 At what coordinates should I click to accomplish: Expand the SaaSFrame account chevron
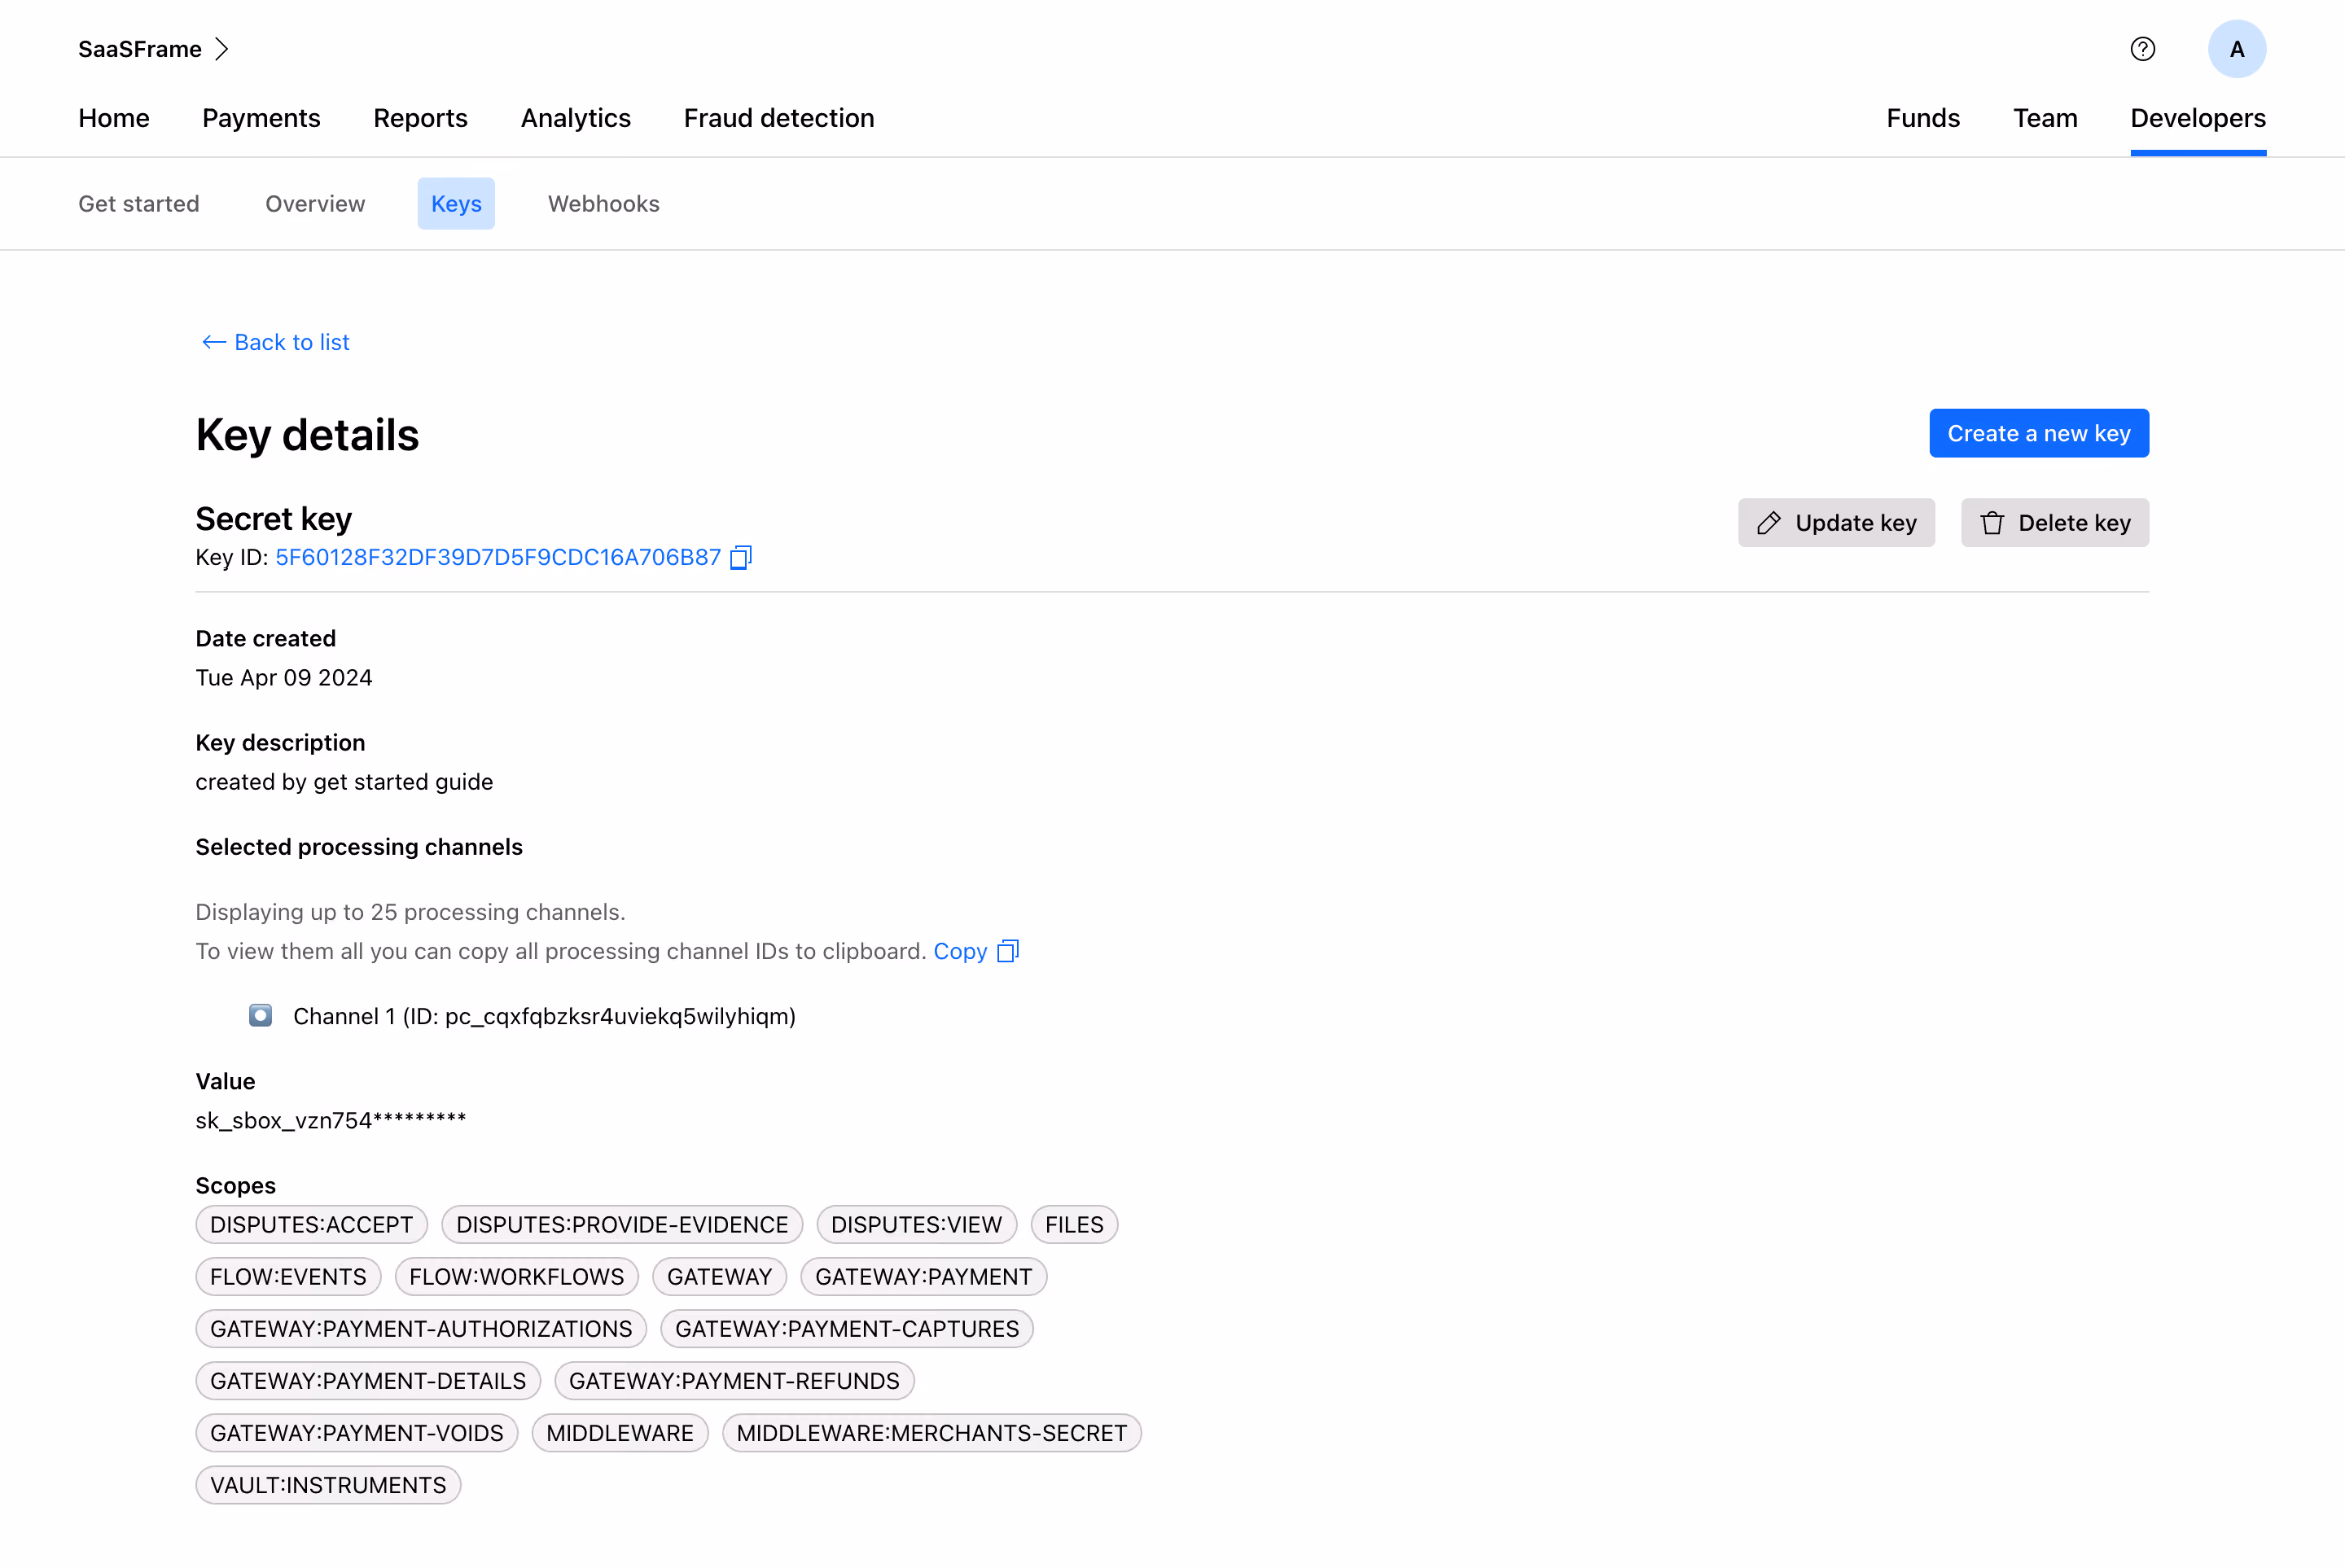click(x=222, y=49)
